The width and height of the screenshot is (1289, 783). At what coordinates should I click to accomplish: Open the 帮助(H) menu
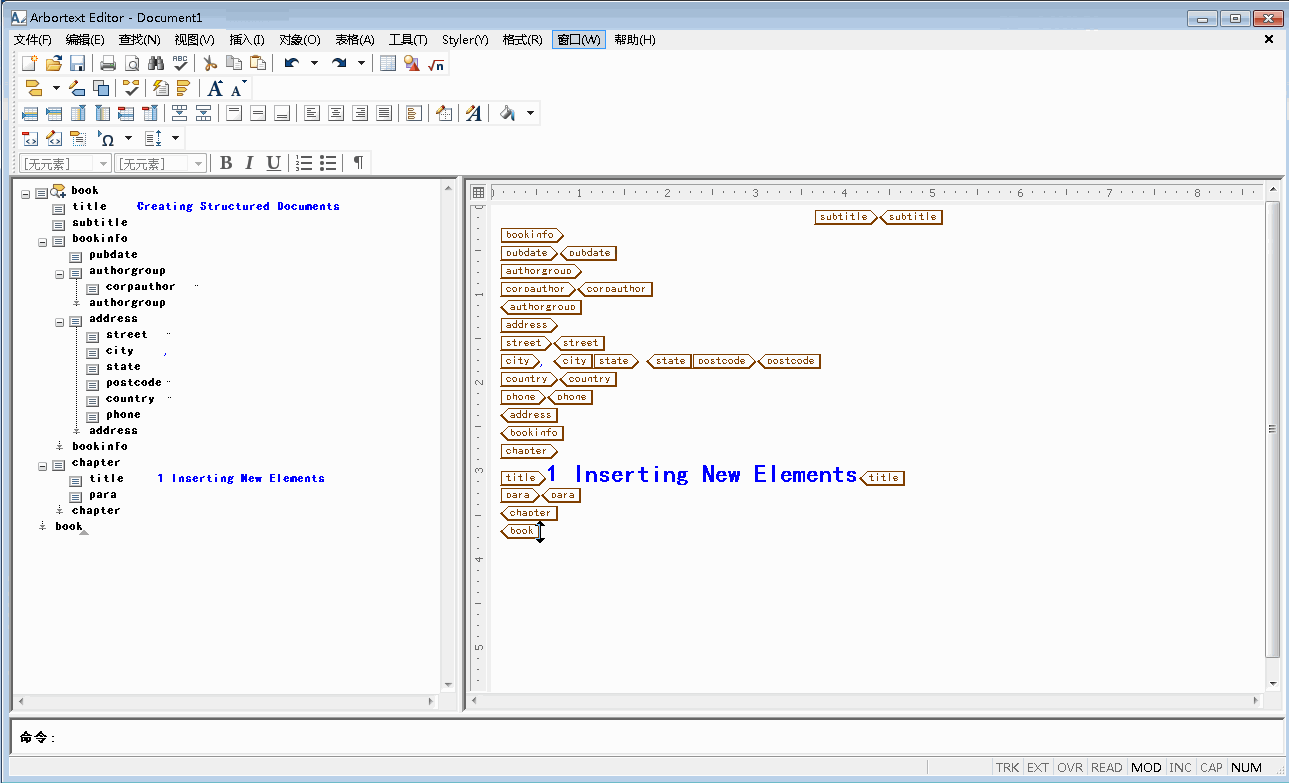click(635, 40)
